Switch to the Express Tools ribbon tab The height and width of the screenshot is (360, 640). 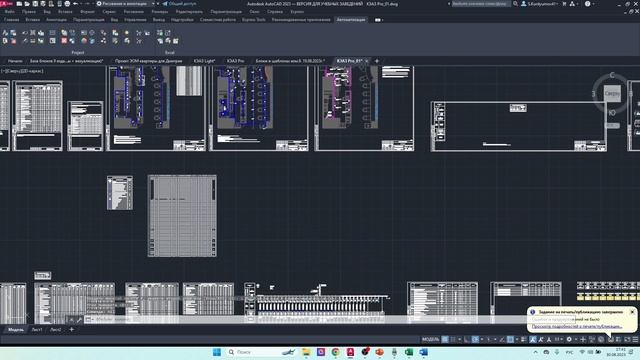coord(253,20)
